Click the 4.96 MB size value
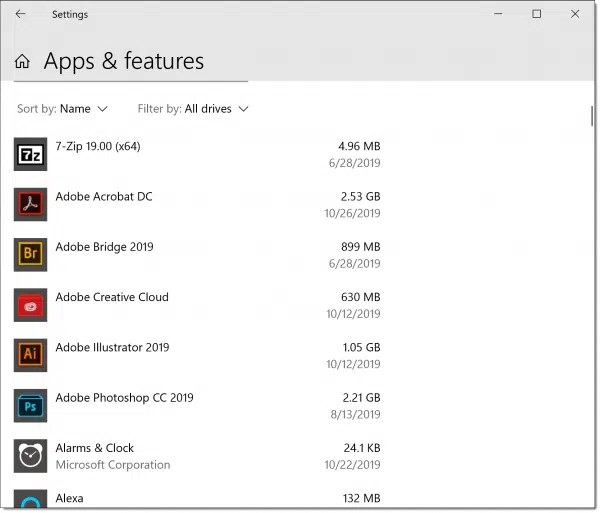 click(x=359, y=146)
